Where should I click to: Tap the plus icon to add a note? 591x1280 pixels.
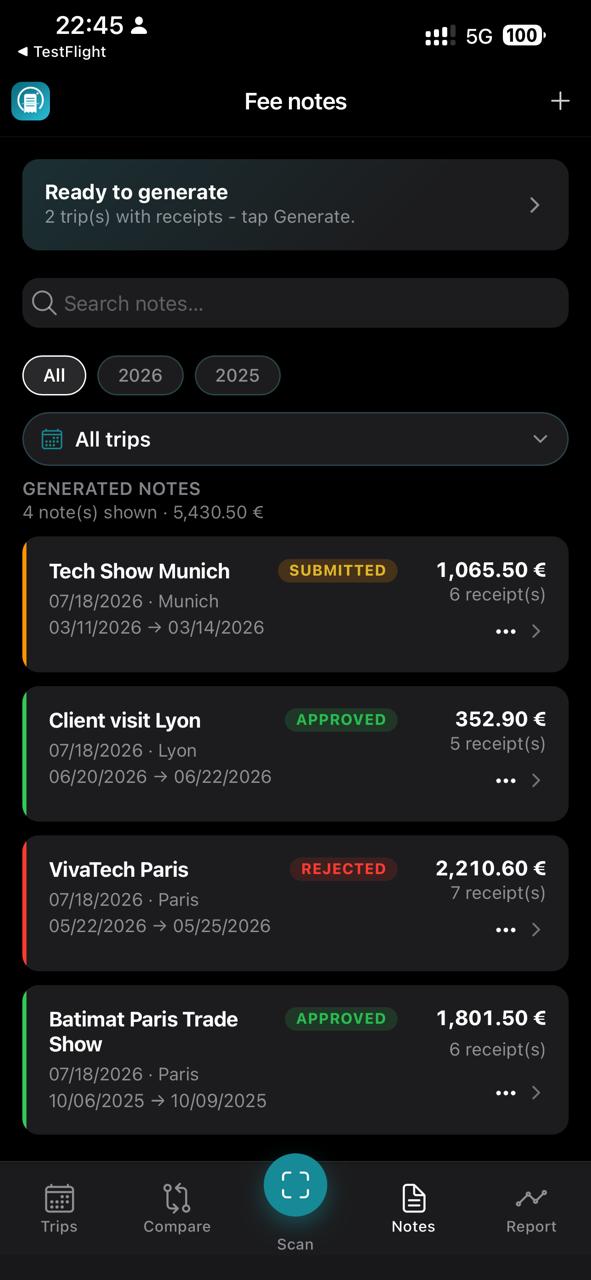click(x=560, y=101)
